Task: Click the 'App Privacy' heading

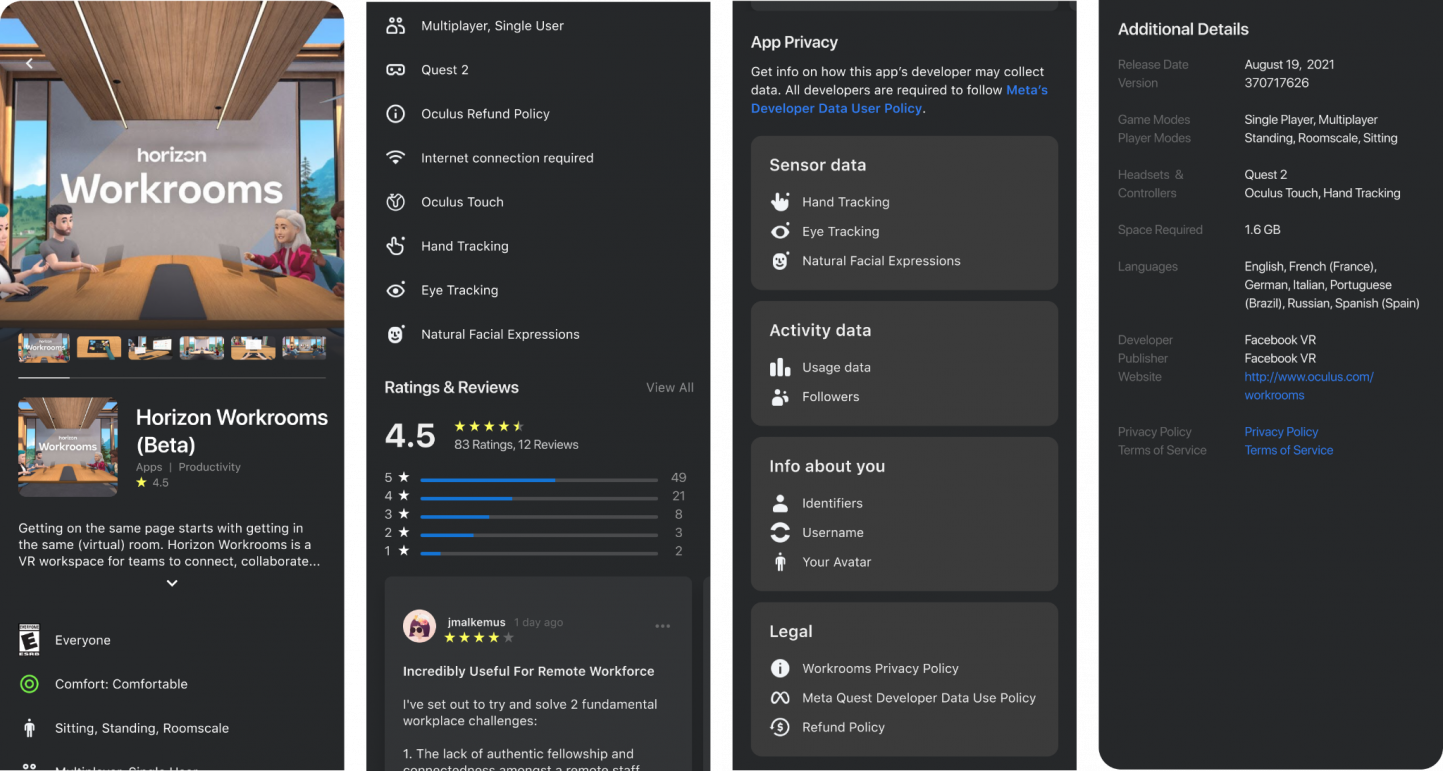Action: (x=794, y=42)
